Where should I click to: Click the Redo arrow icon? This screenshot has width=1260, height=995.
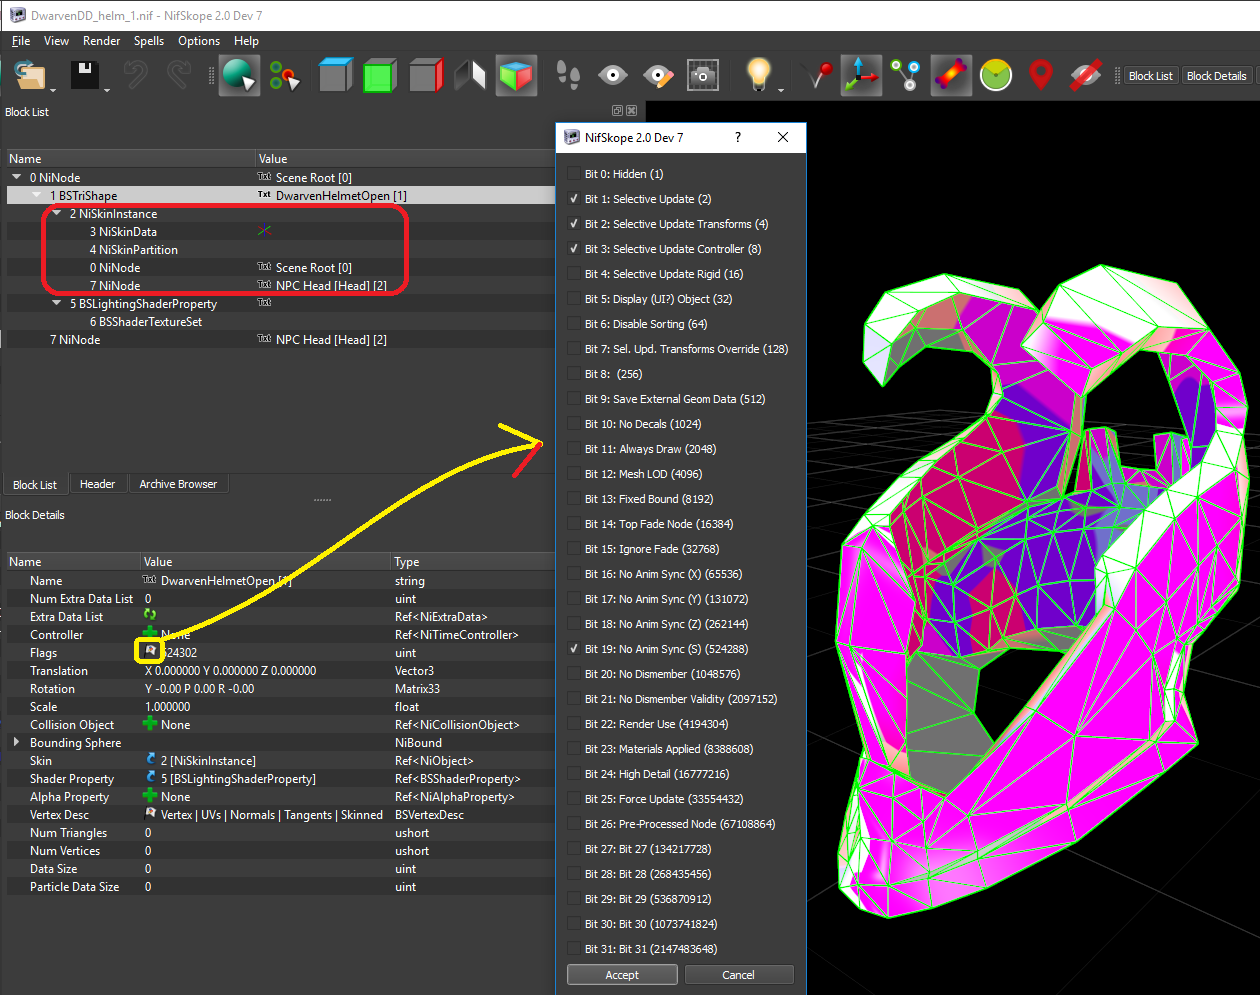[180, 76]
